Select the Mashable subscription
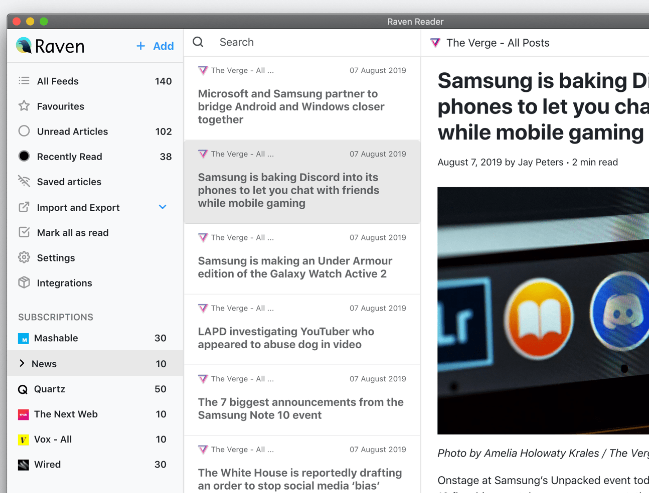The image size is (649, 493). coord(95,338)
